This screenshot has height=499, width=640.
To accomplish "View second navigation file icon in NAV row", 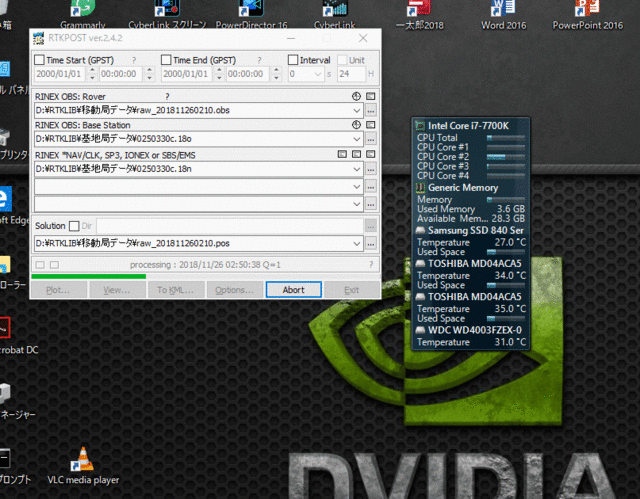I will click(x=356, y=154).
